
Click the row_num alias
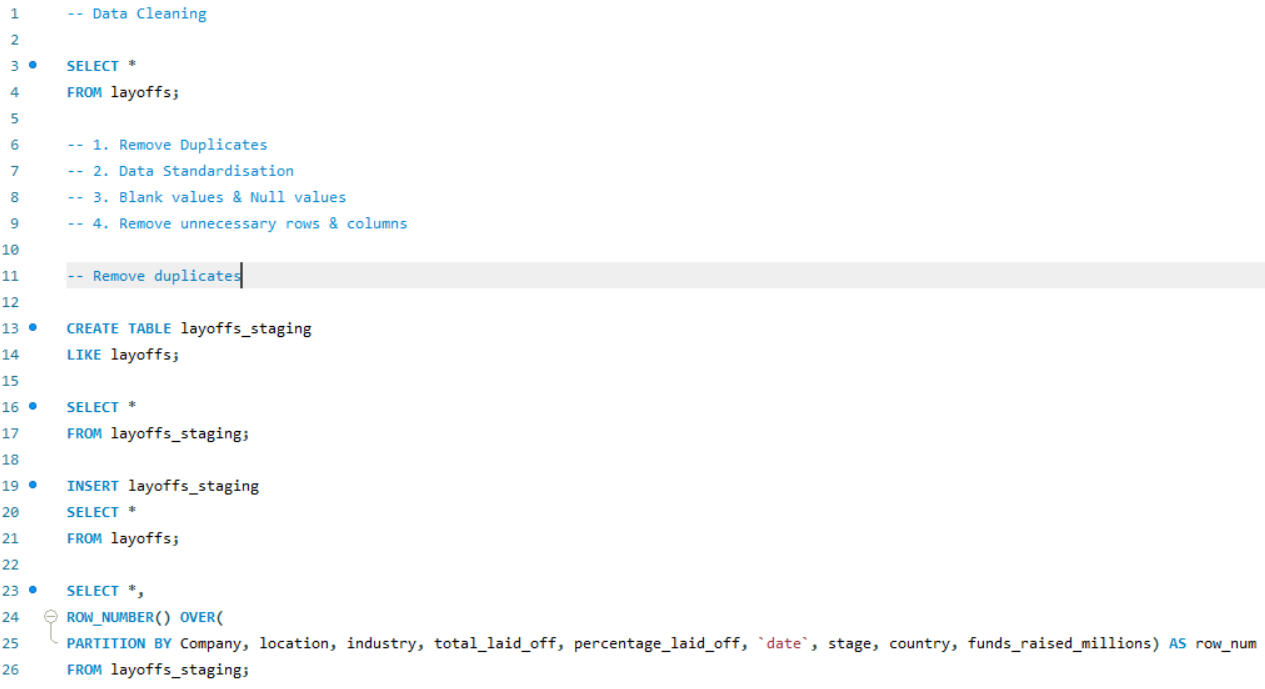tap(1225, 643)
